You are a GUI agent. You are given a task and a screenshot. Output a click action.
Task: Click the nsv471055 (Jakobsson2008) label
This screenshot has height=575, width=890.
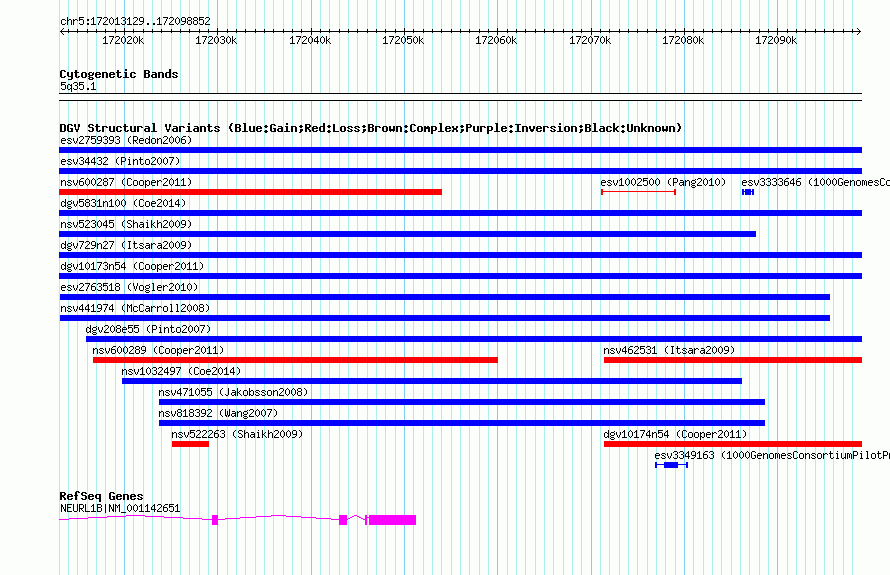(x=233, y=392)
